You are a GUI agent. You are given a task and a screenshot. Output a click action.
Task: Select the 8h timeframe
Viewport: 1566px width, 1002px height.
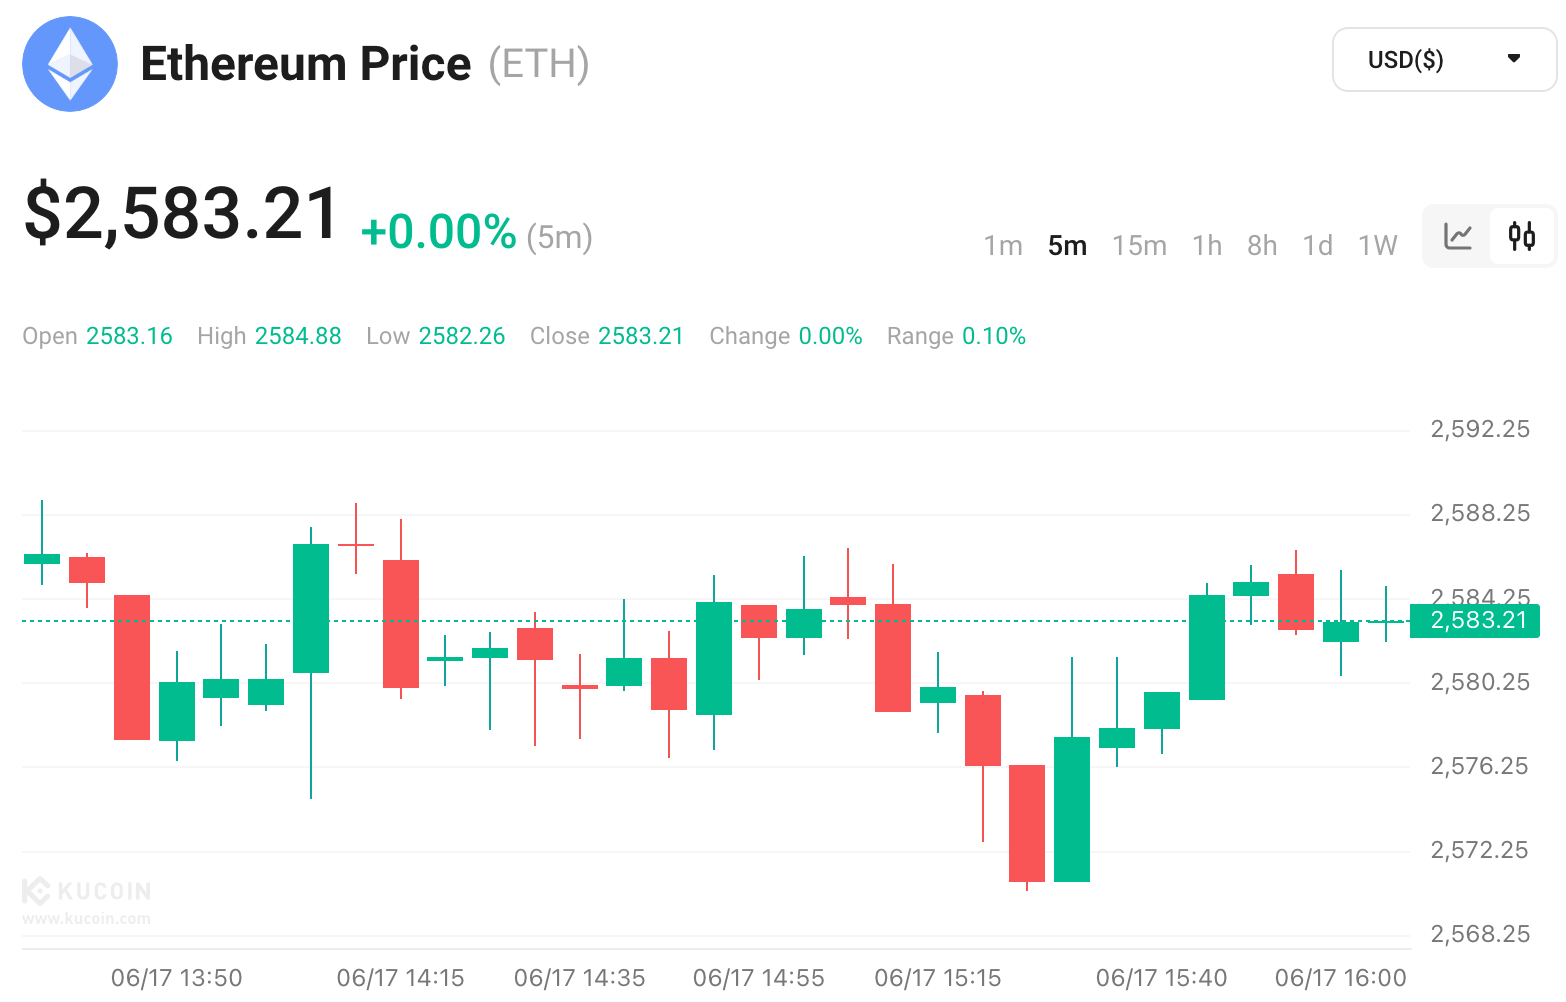coord(1262,246)
